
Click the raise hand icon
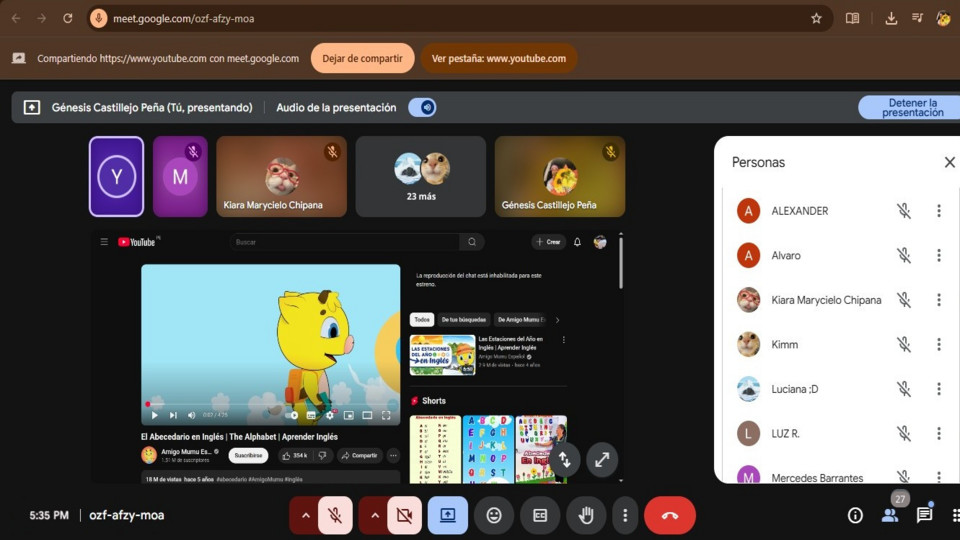[x=586, y=515]
